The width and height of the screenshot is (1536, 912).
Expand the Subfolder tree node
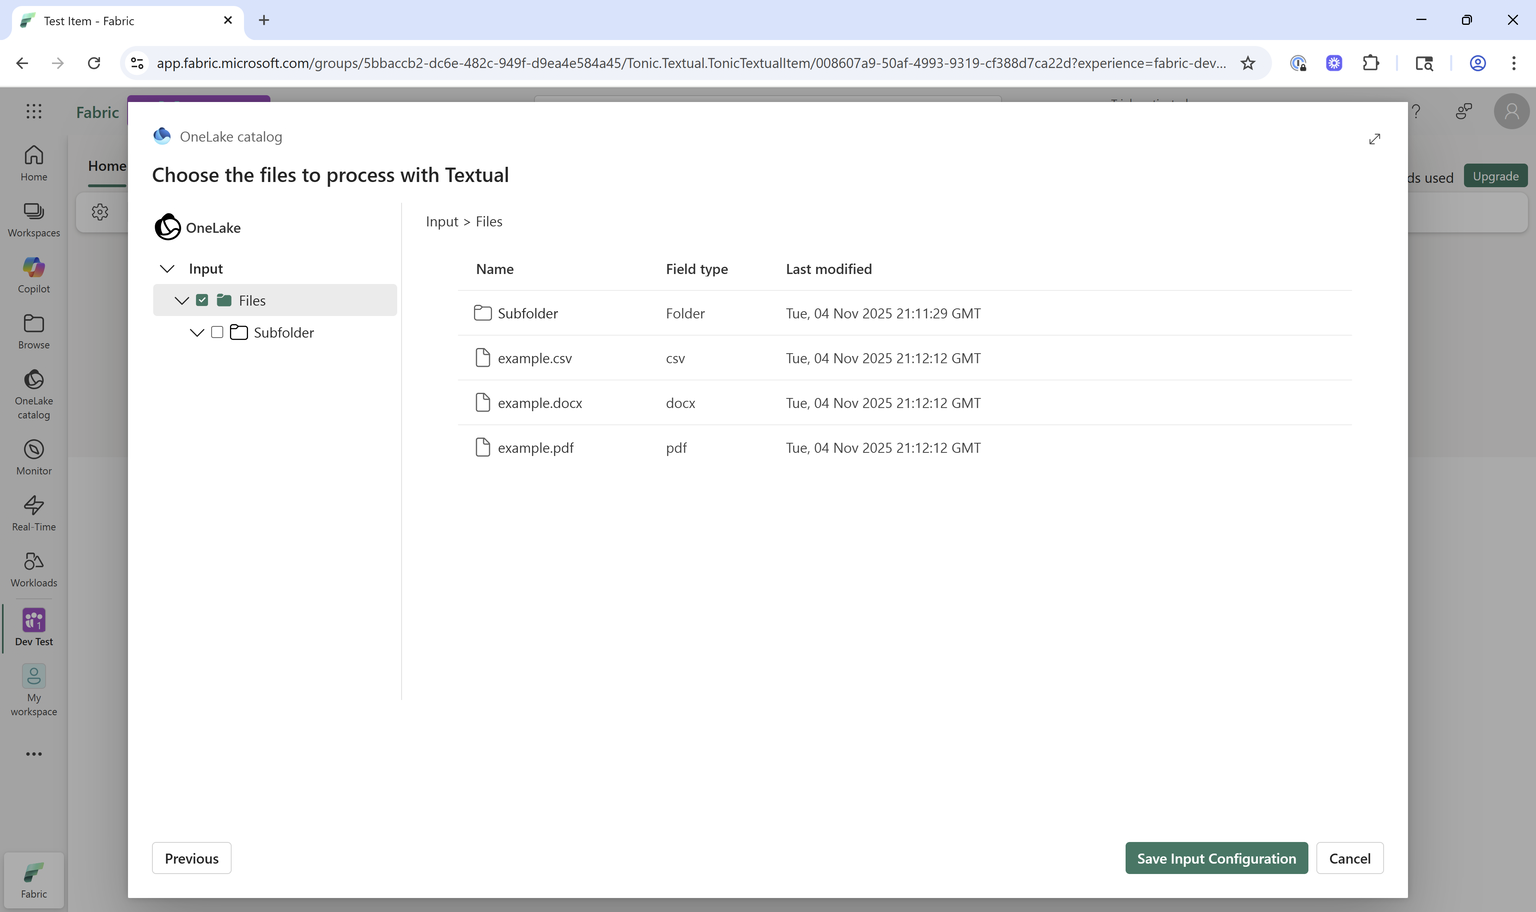coord(196,332)
